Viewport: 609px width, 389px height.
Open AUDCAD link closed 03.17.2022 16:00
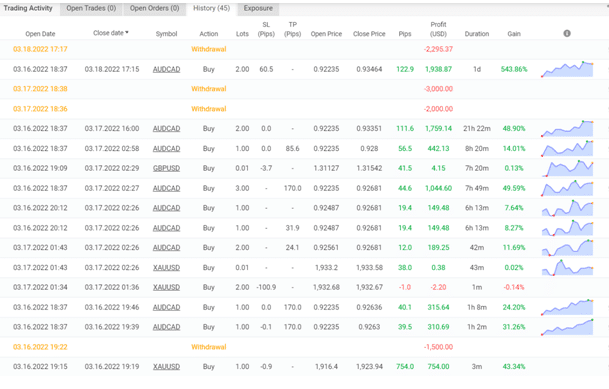click(x=166, y=129)
